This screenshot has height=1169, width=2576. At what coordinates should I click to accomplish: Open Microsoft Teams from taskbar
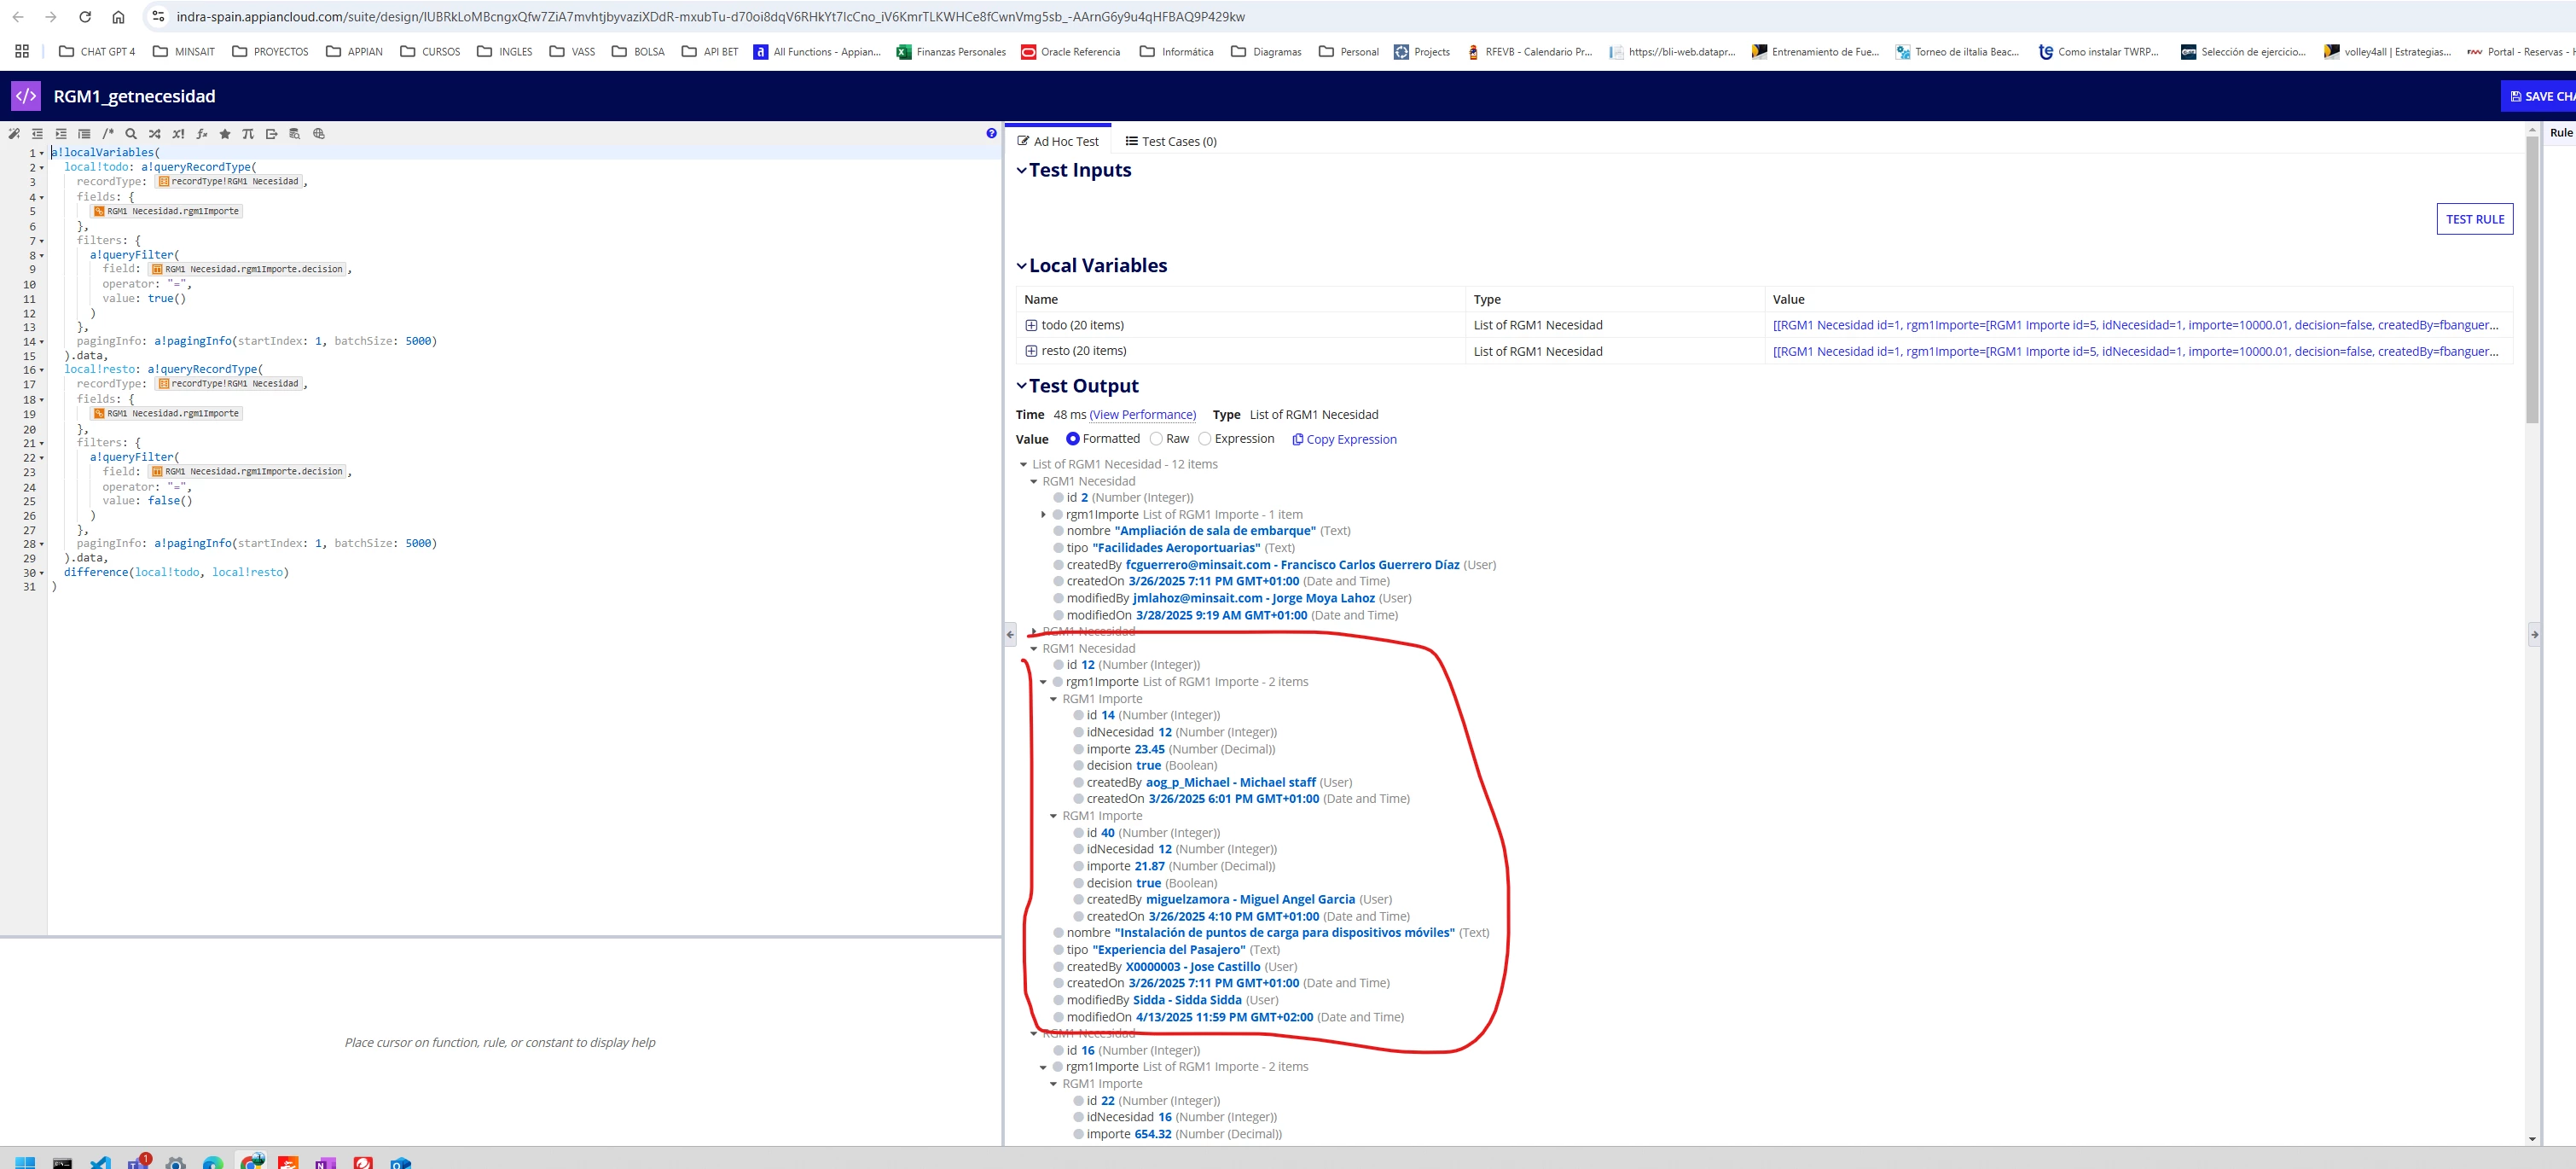point(137,1162)
